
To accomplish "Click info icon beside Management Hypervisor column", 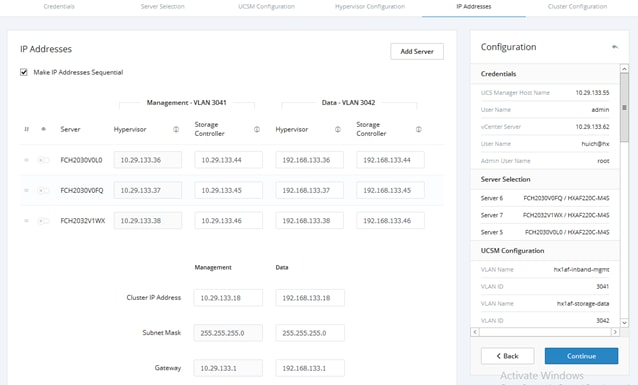I will click(x=176, y=129).
